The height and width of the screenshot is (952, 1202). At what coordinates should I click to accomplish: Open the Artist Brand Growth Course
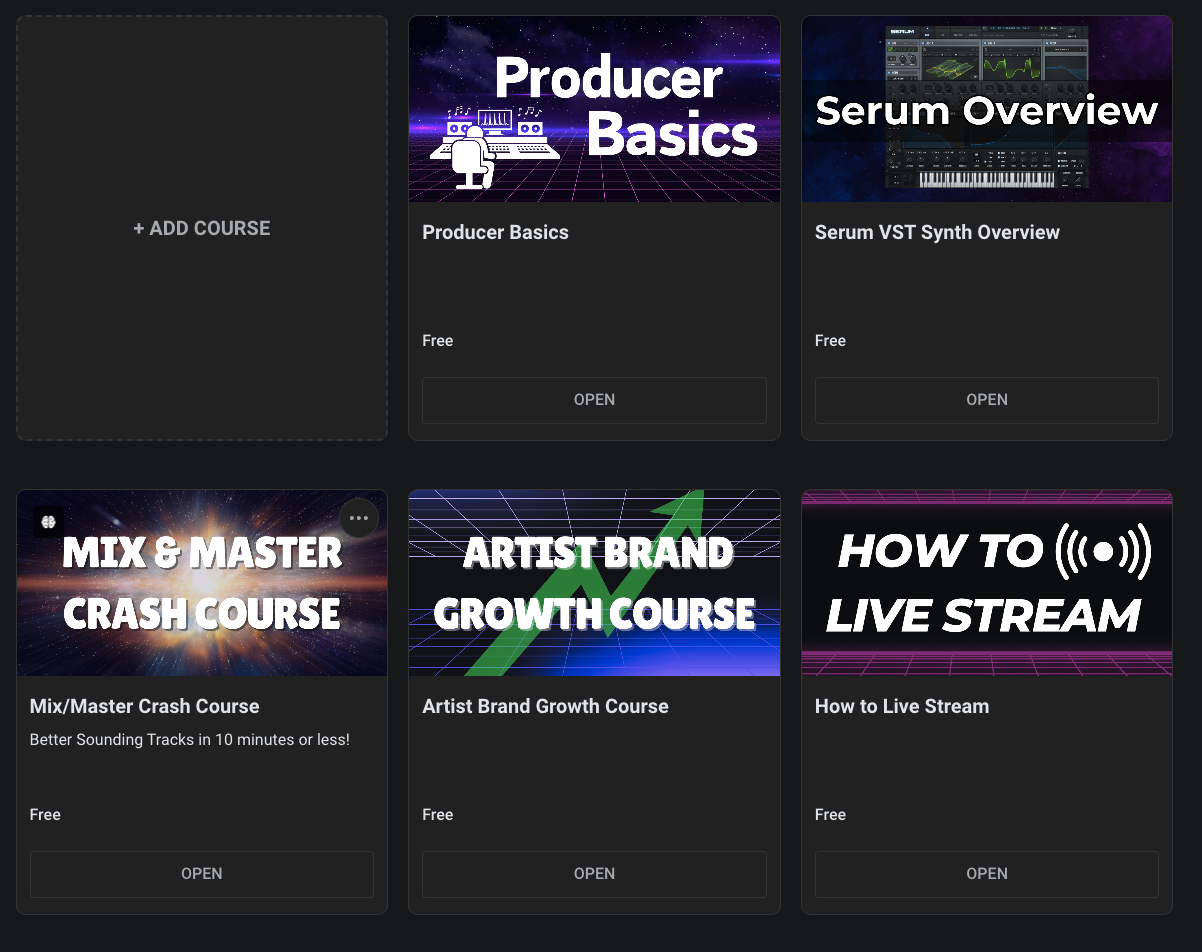594,874
